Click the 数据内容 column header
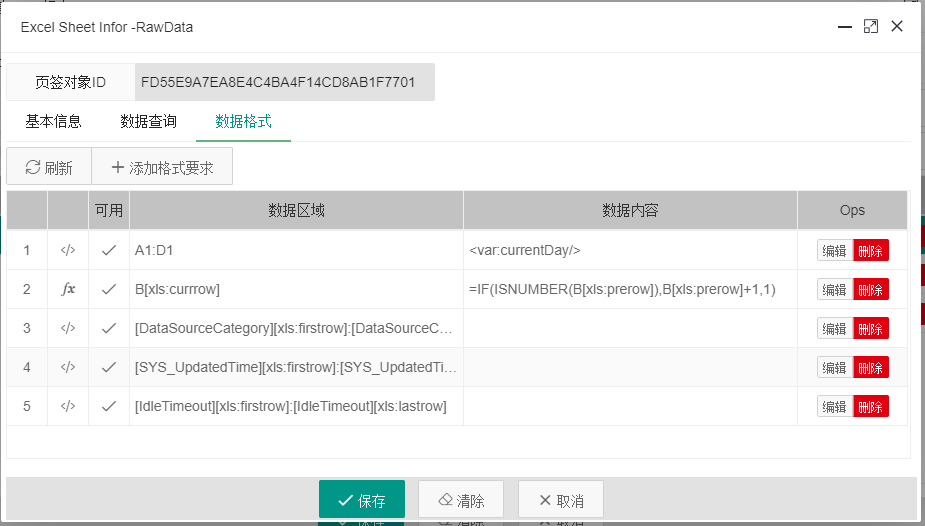 tap(630, 210)
